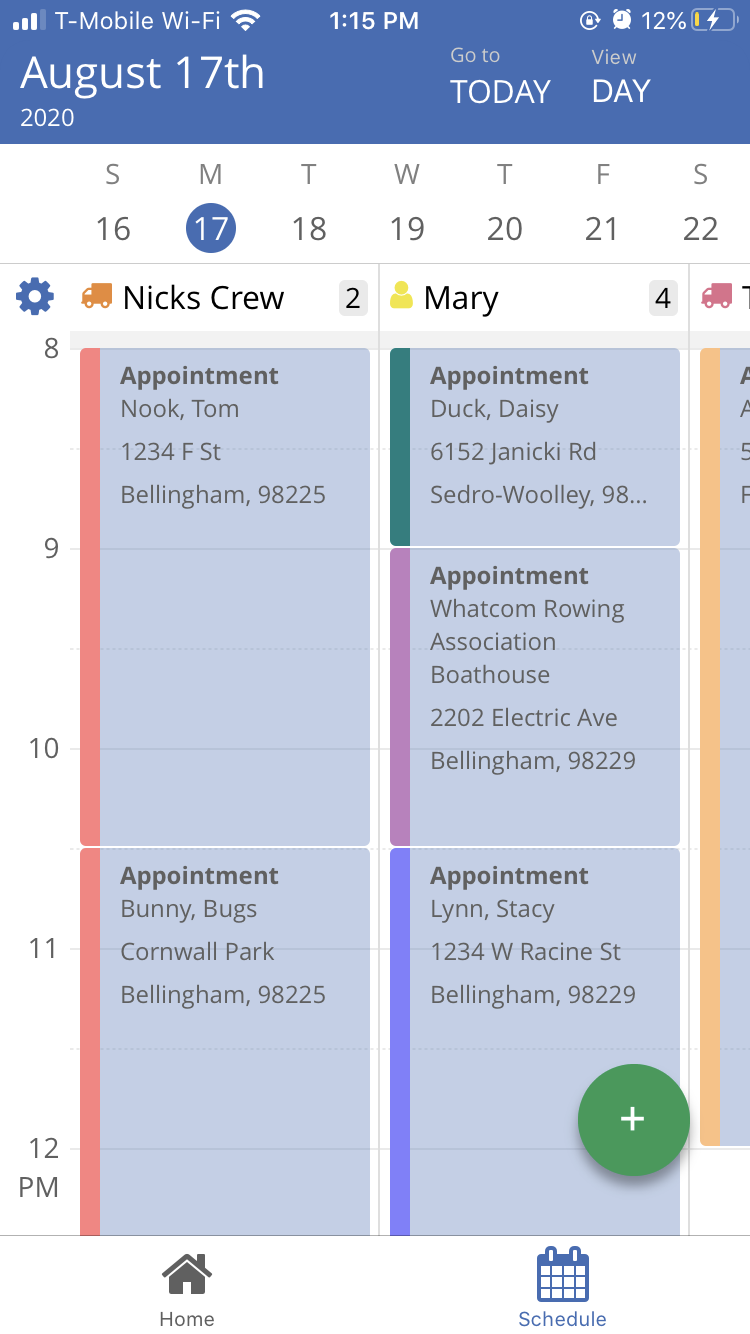Viewport: 750px width, 1334px height.
Task: Select Tuesday 18 in week strip
Action: [309, 228]
